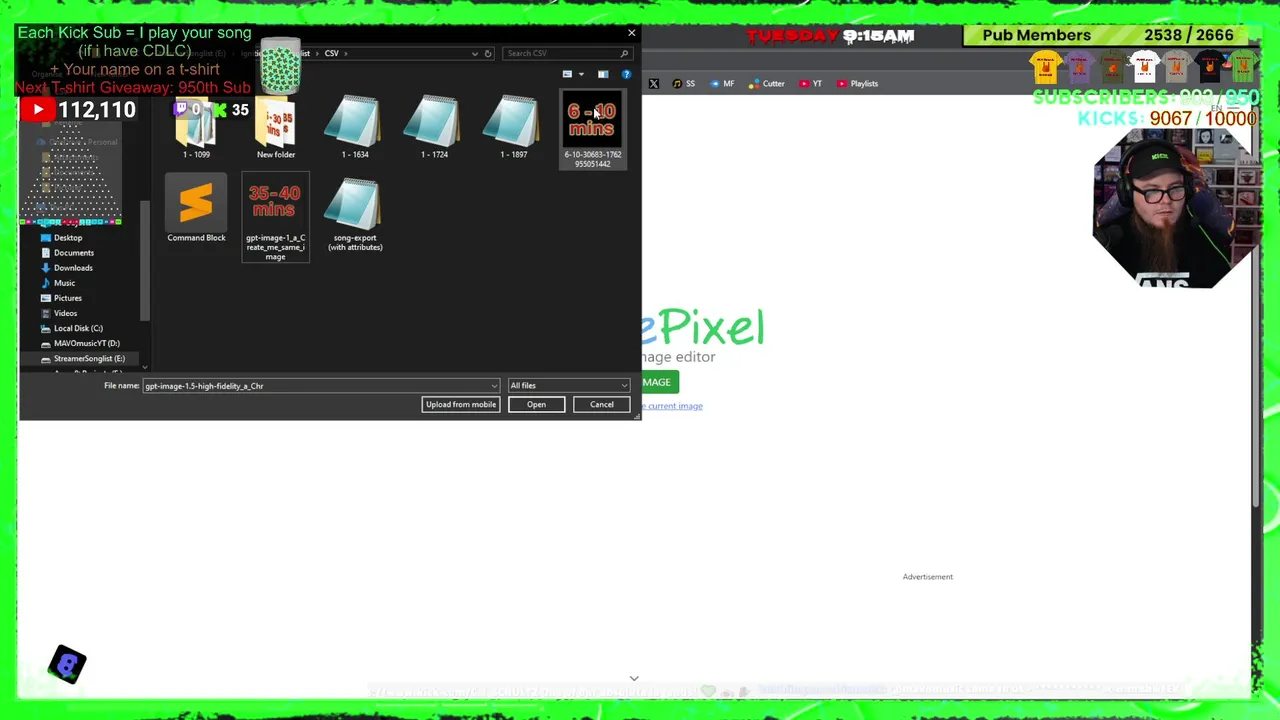Click the Cancel button
The image size is (1280, 720).
(601, 405)
